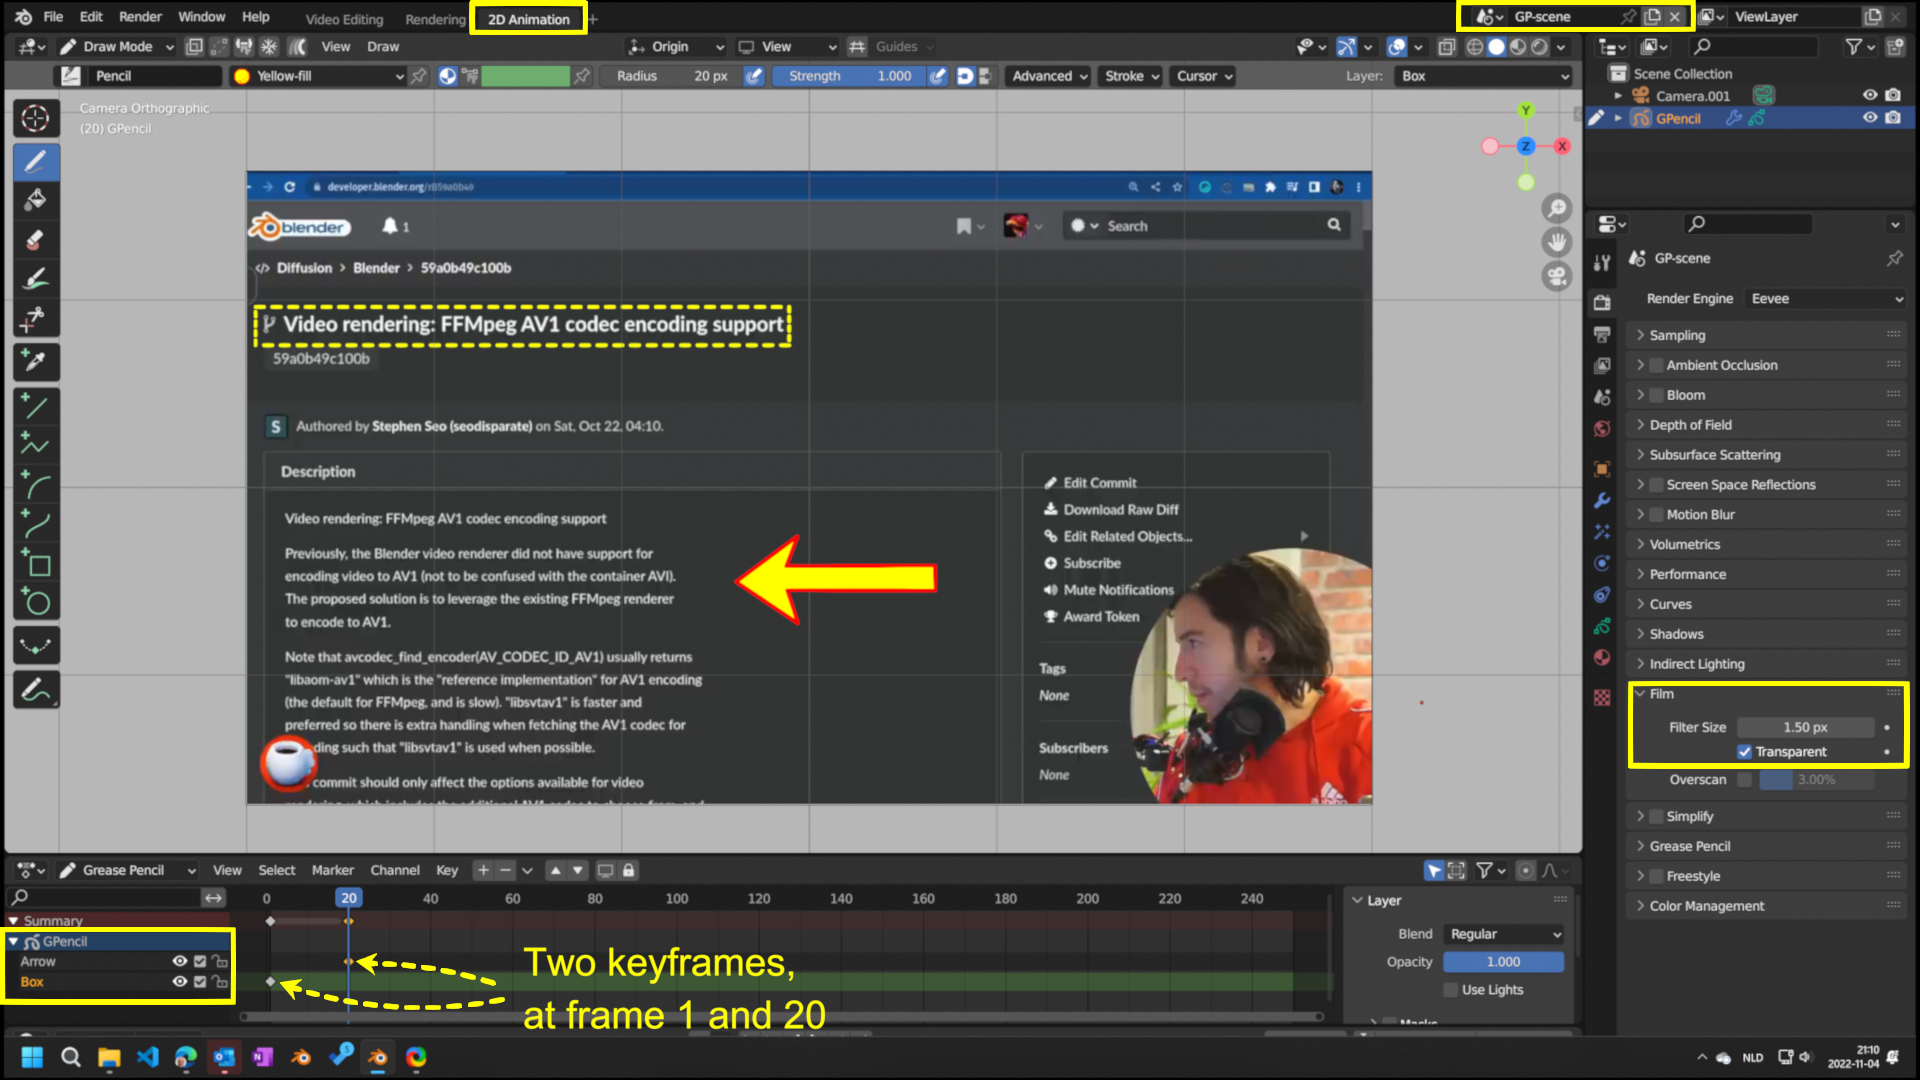Screen dimensions: 1920x1080
Task: Toggle Camera.001 visibility in outliner
Action: [1869, 96]
